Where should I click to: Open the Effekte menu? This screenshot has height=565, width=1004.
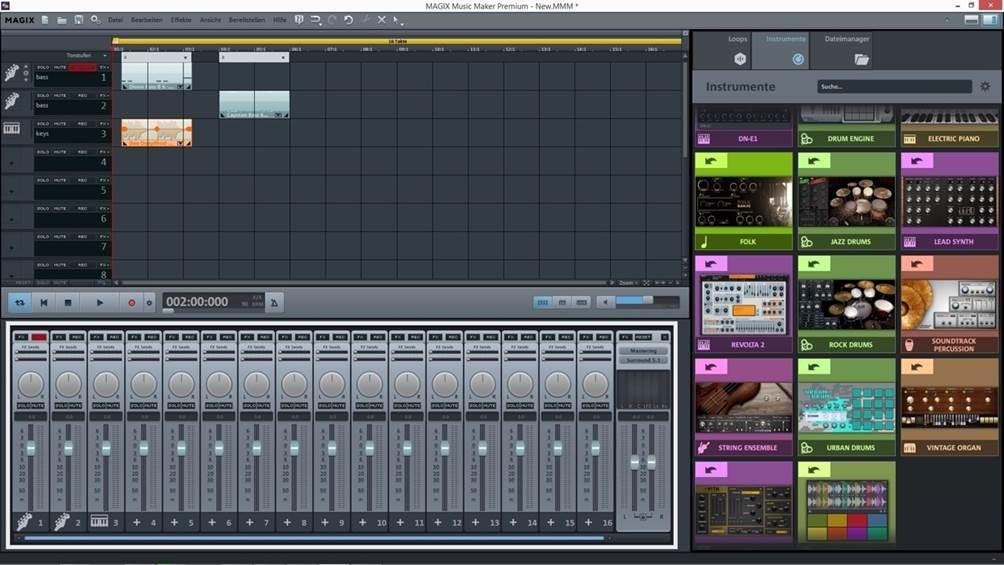point(181,20)
